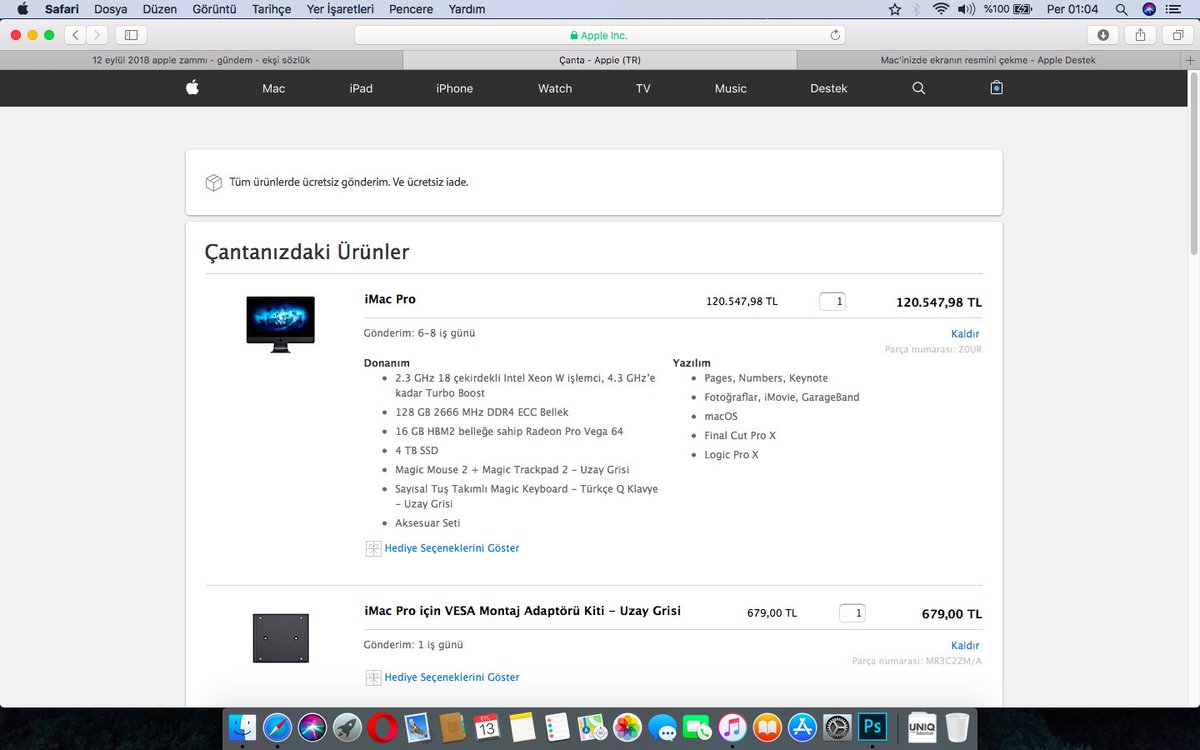Launch Opera browser from the Dock
The image size is (1200, 750).
point(382,727)
